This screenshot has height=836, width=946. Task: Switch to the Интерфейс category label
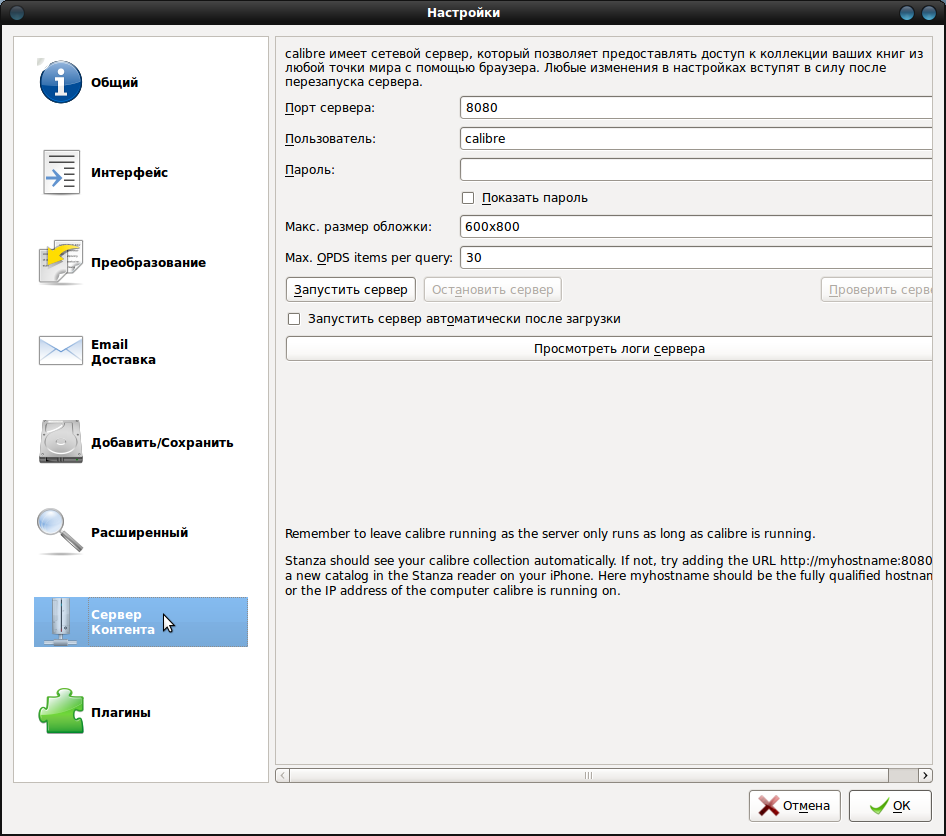point(129,173)
